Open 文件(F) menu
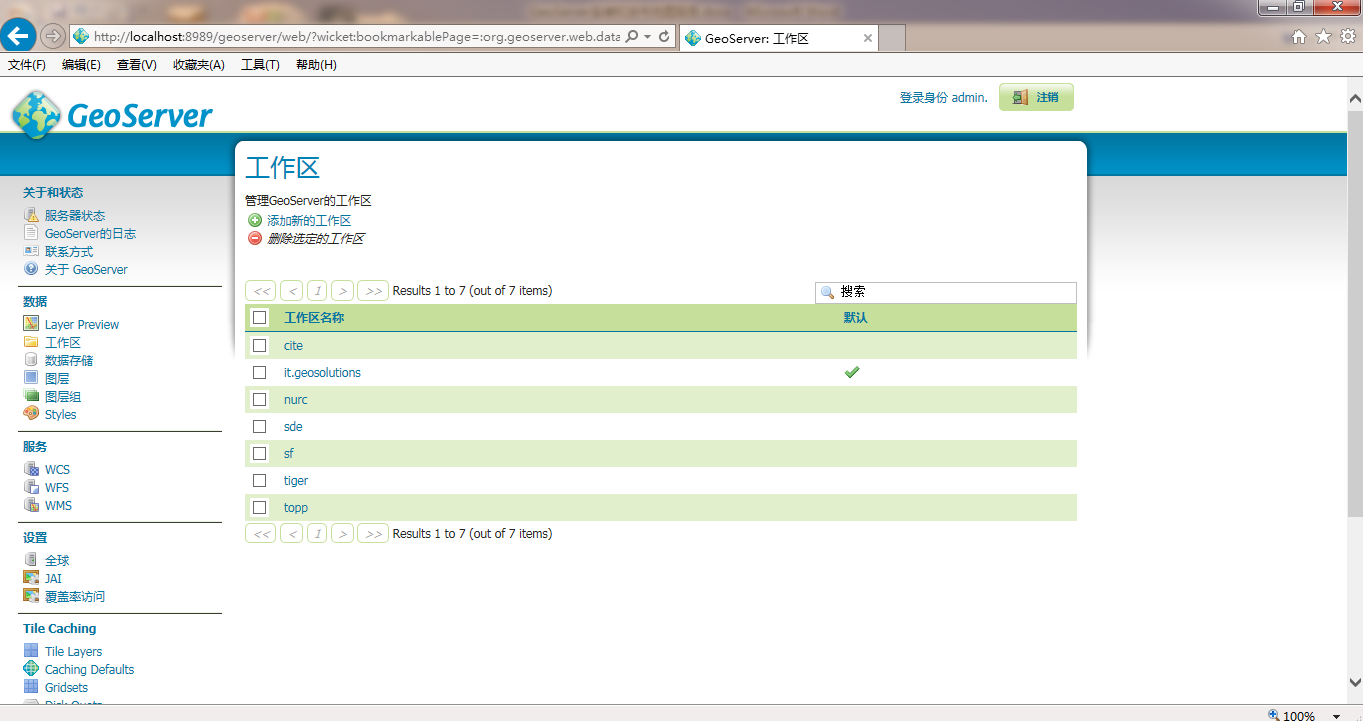 coord(27,65)
